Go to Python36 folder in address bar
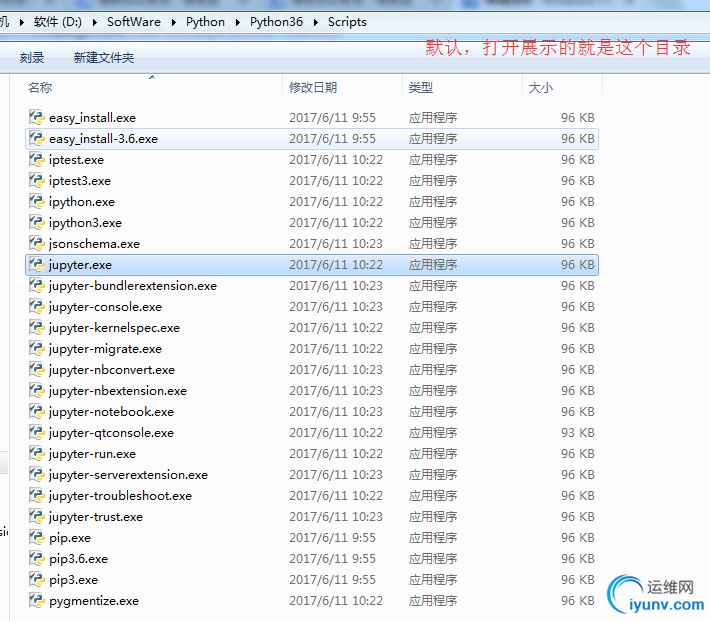 pos(276,22)
